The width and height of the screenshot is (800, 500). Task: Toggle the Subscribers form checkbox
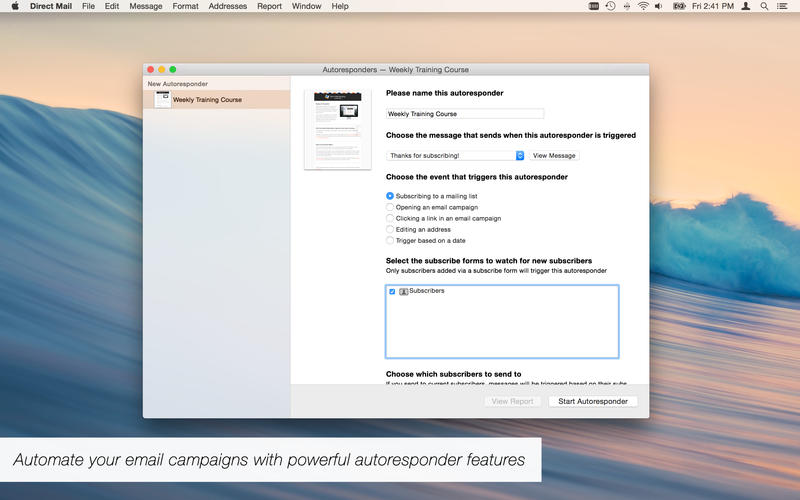392,291
